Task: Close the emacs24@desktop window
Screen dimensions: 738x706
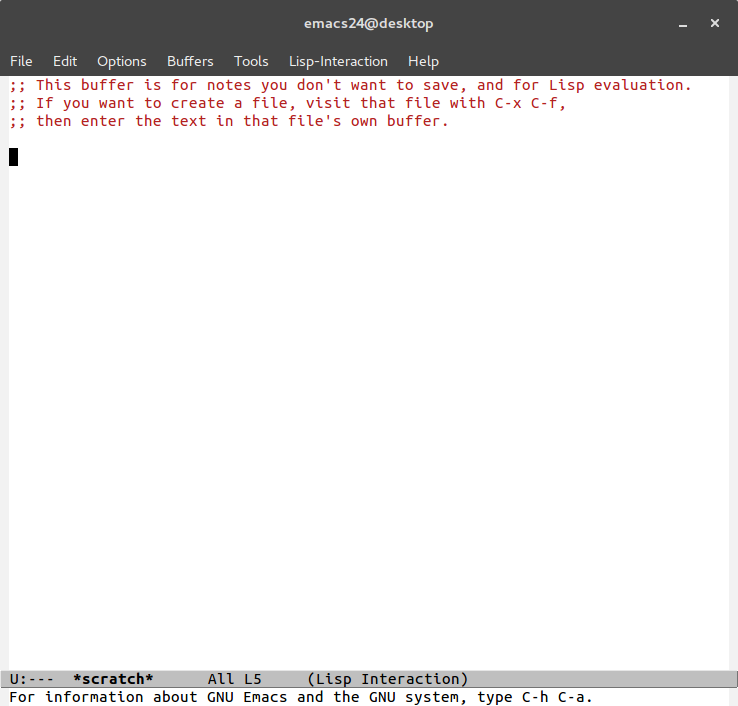Action: click(x=714, y=23)
